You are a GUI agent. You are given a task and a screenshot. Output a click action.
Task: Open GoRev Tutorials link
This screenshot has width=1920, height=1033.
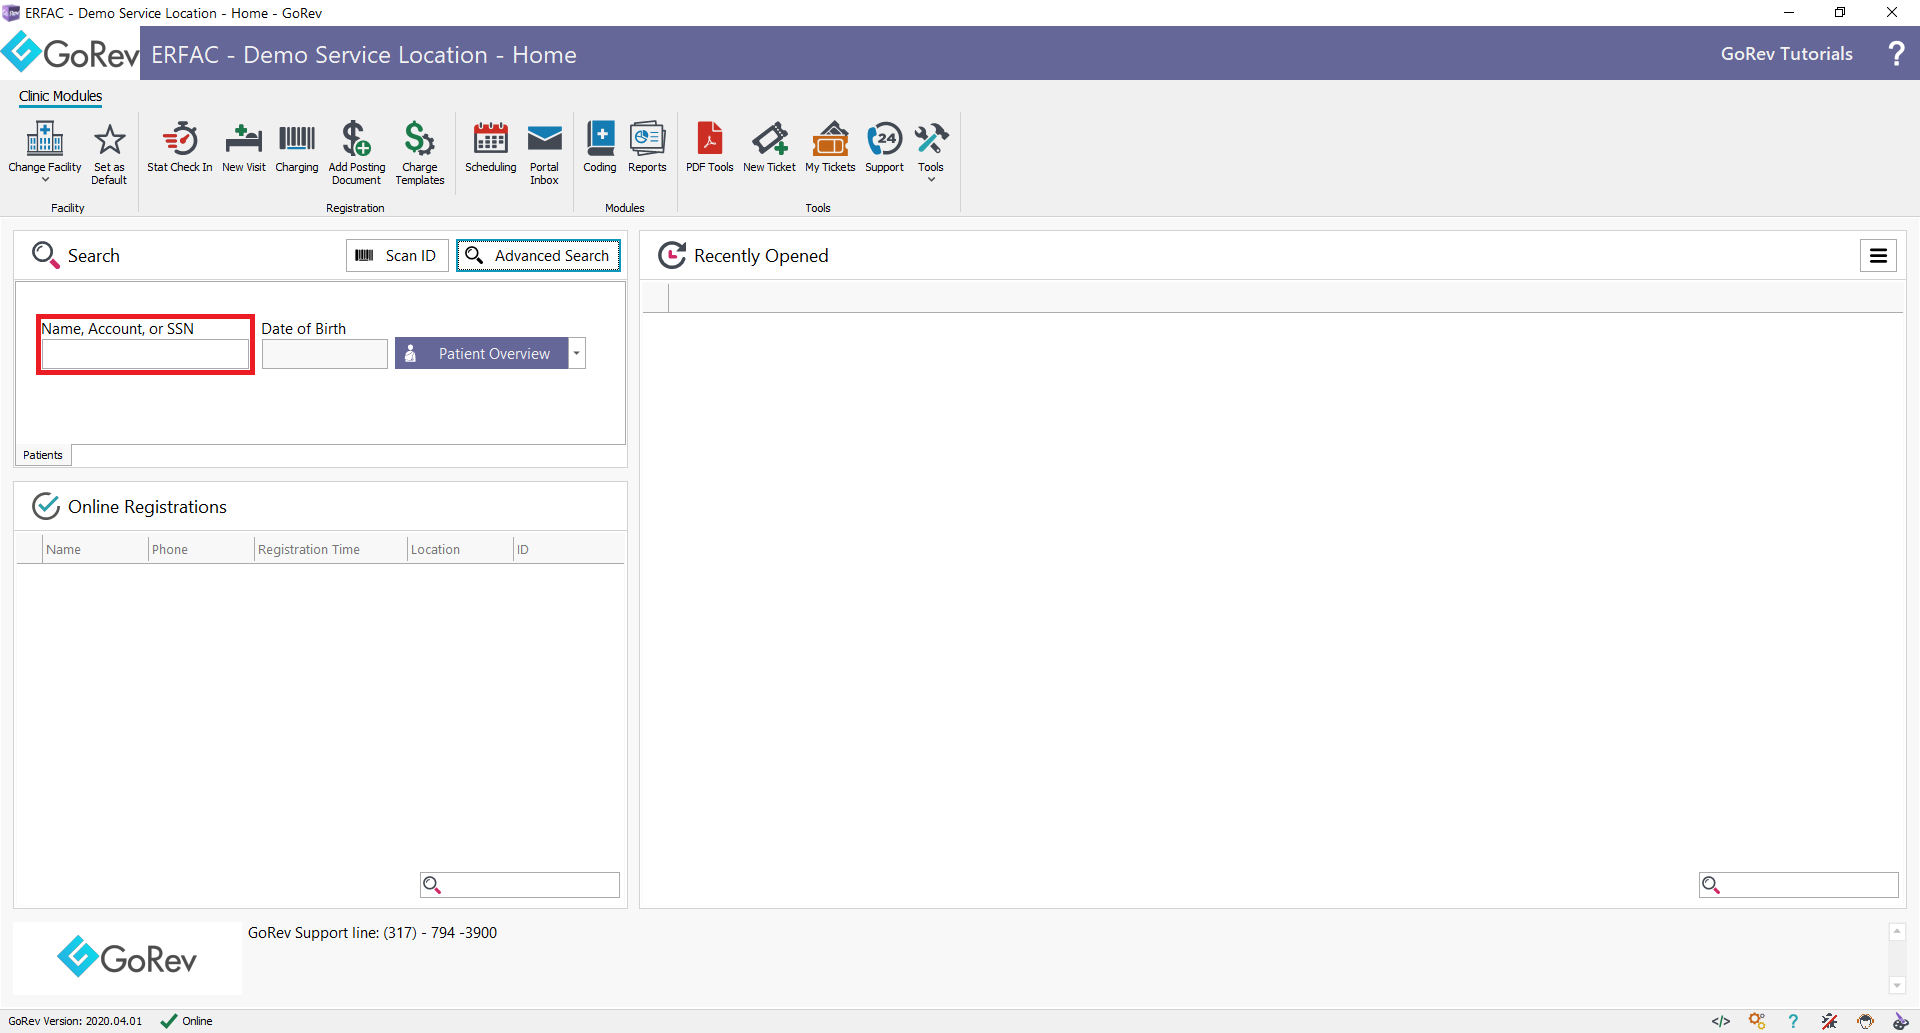1786,54
